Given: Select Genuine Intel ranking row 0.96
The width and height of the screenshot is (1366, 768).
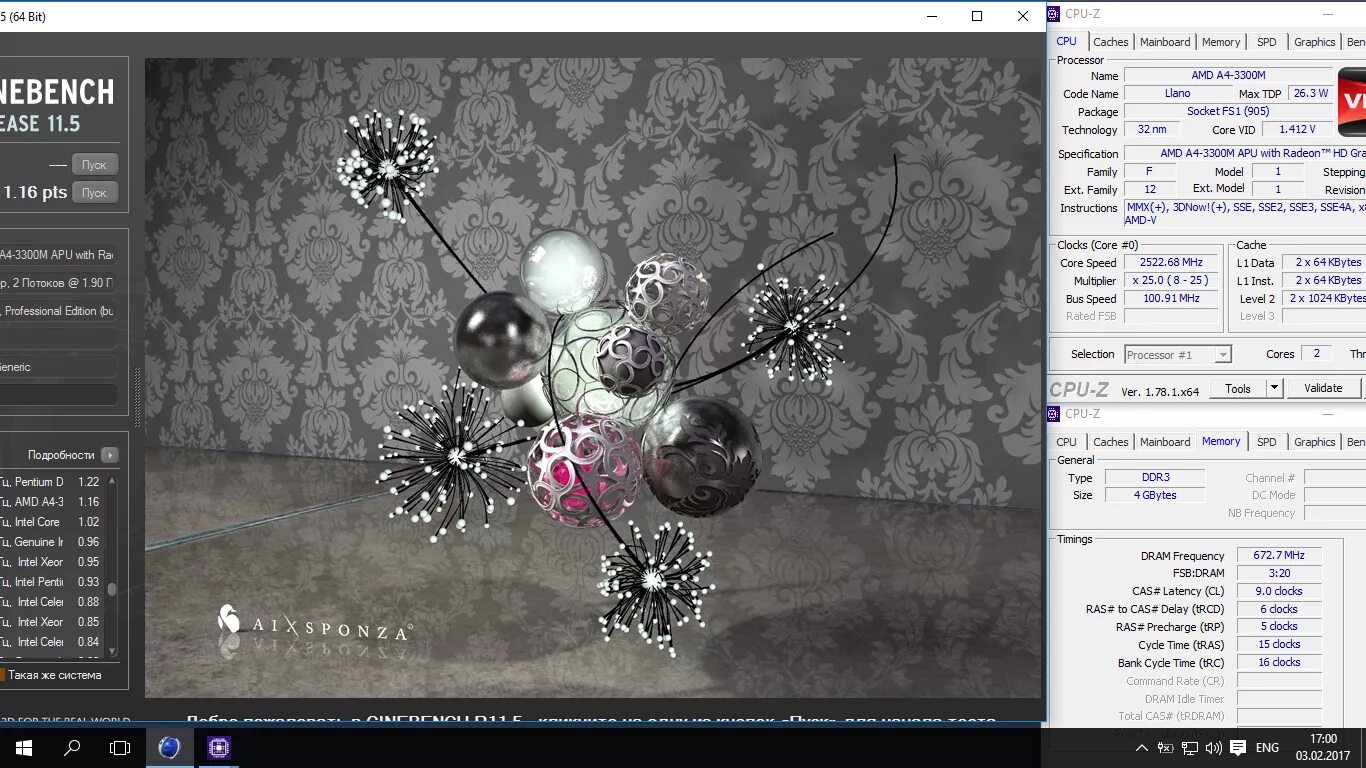Looking at the screenshot, I should 52,542.
